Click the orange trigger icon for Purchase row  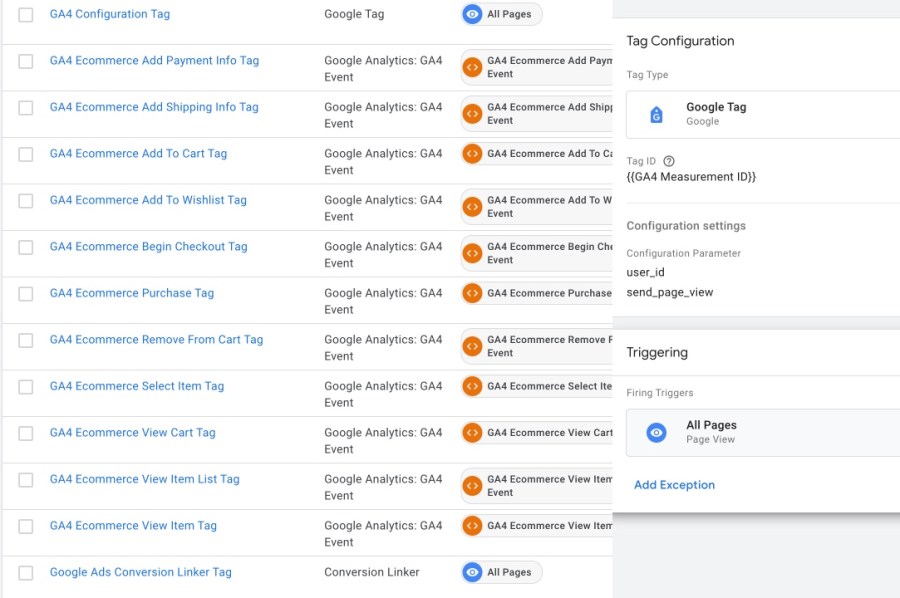[472, 293]
